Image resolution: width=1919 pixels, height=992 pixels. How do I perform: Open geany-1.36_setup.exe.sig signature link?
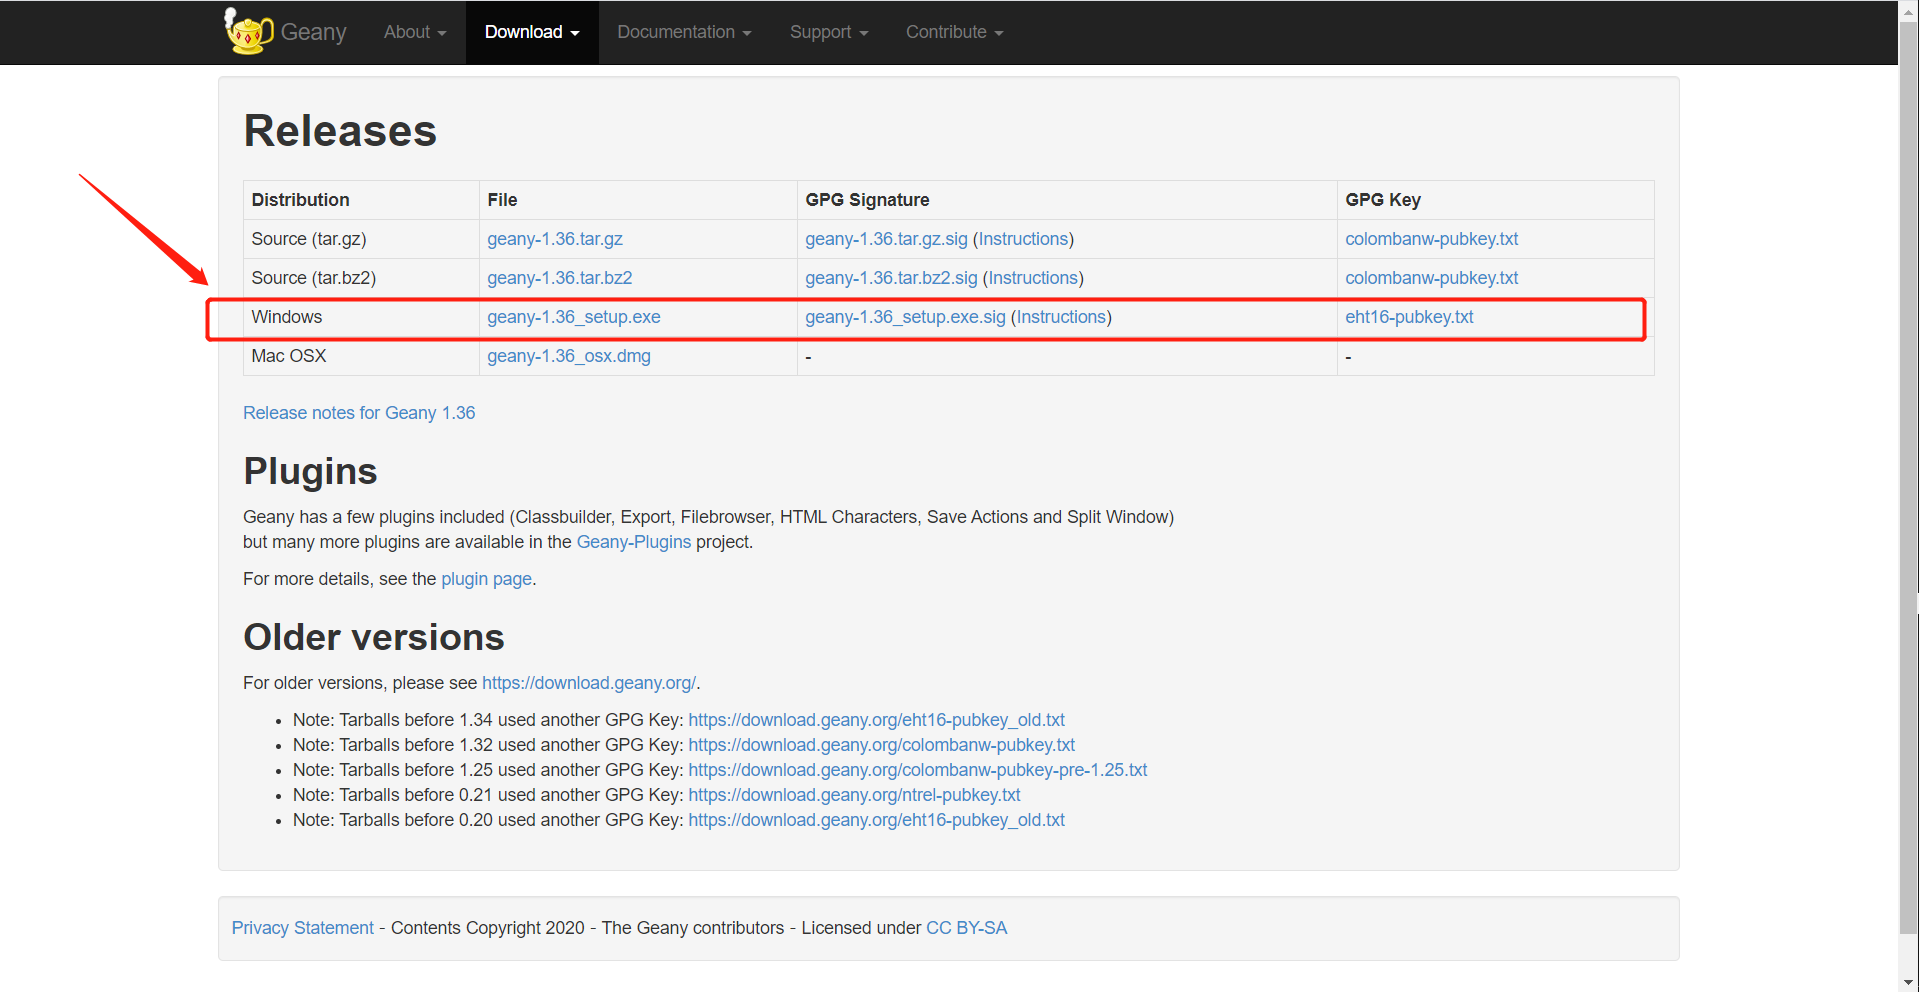(x=905, y=317)
